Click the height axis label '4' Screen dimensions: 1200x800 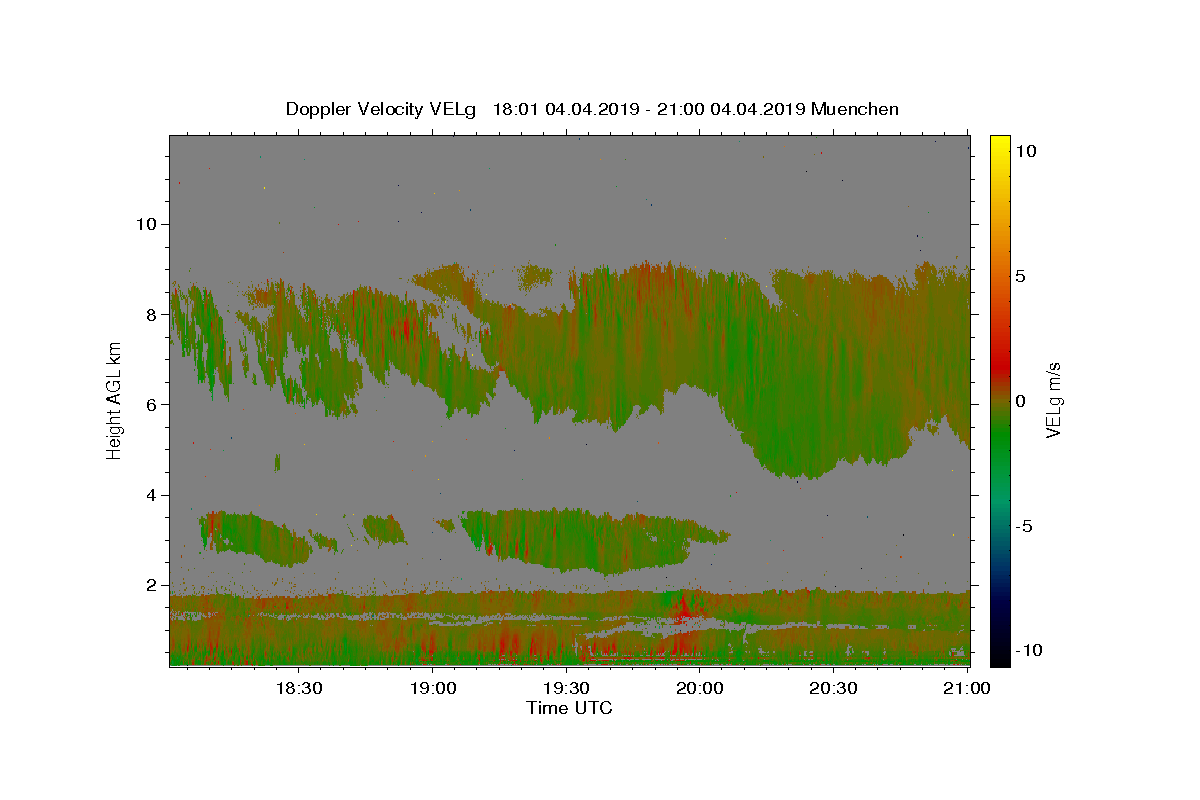[151, 495]
